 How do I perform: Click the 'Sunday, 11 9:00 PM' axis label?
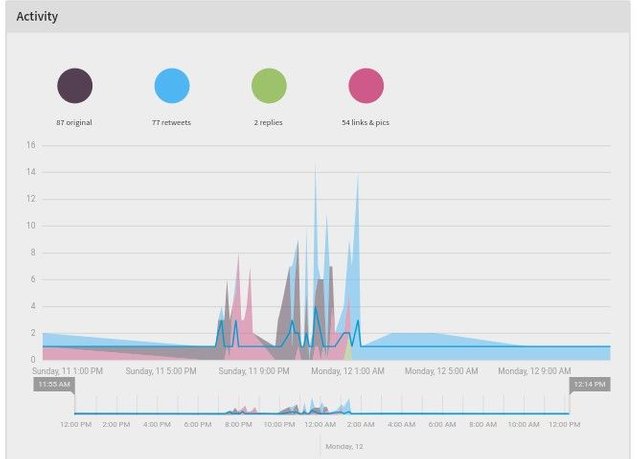coord(254,371)
